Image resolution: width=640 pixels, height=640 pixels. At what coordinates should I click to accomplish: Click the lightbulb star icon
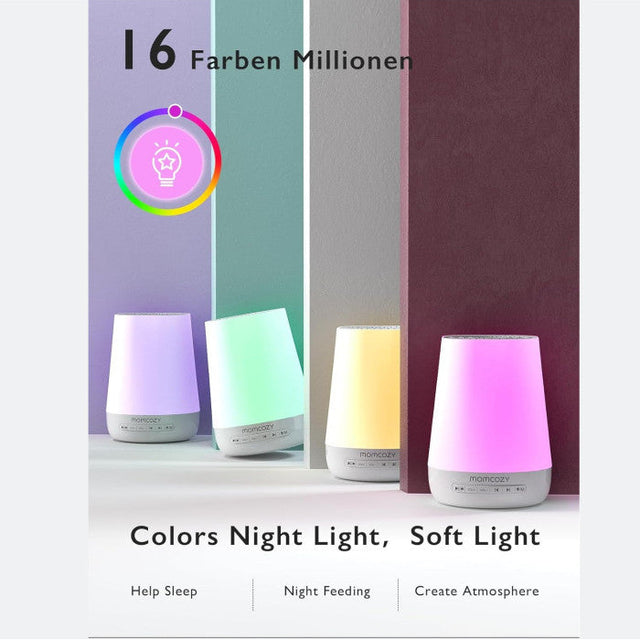coord(166,163)
